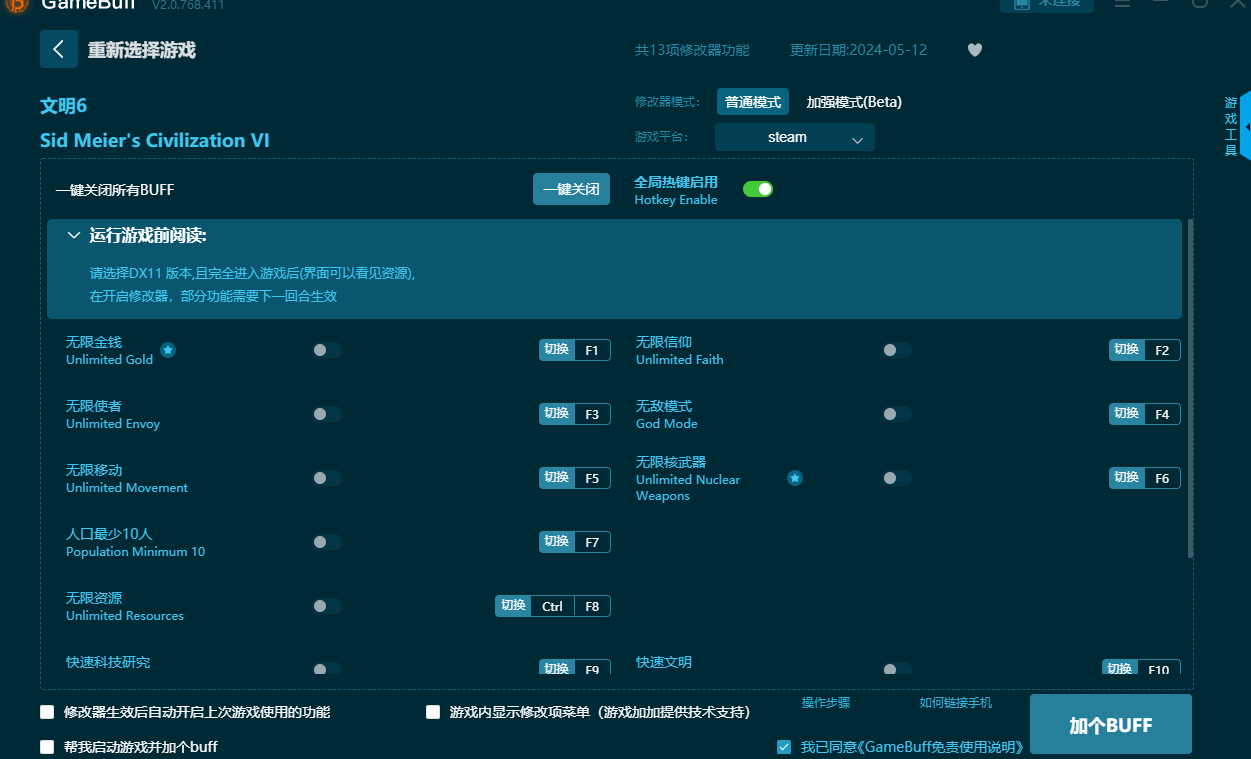The image size is (1251, 759).
Task: Click the heart favorite icon
Action: (x=974, y=50)
